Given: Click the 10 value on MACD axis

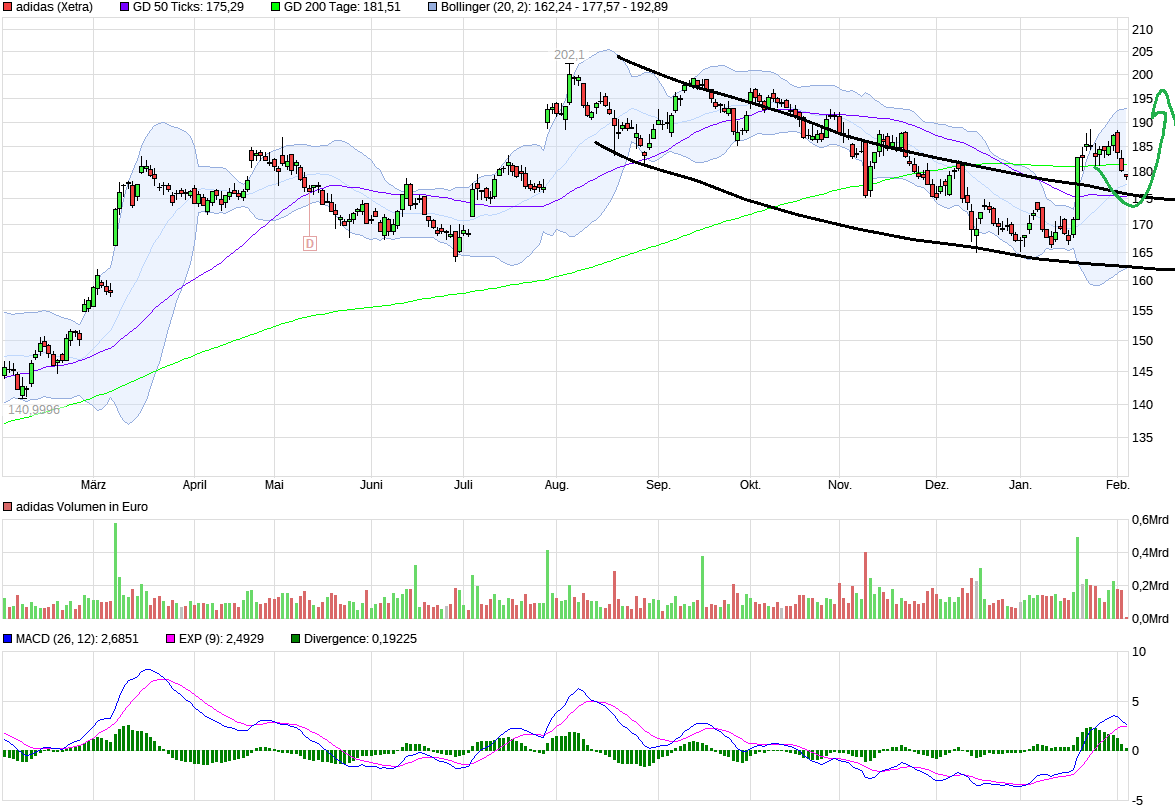Looking at the screenshot, I should [x=1139, y=652].
